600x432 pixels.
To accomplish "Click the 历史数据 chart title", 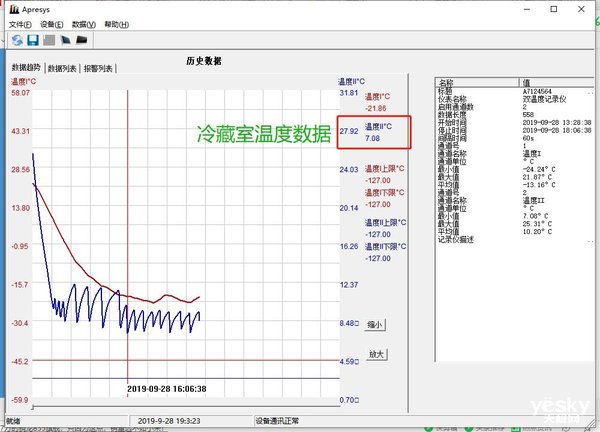I will pos(204,61).
